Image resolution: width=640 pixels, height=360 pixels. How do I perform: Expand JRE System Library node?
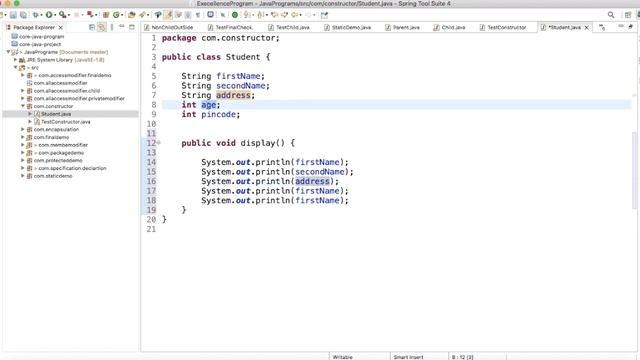[x=16, y=60]
